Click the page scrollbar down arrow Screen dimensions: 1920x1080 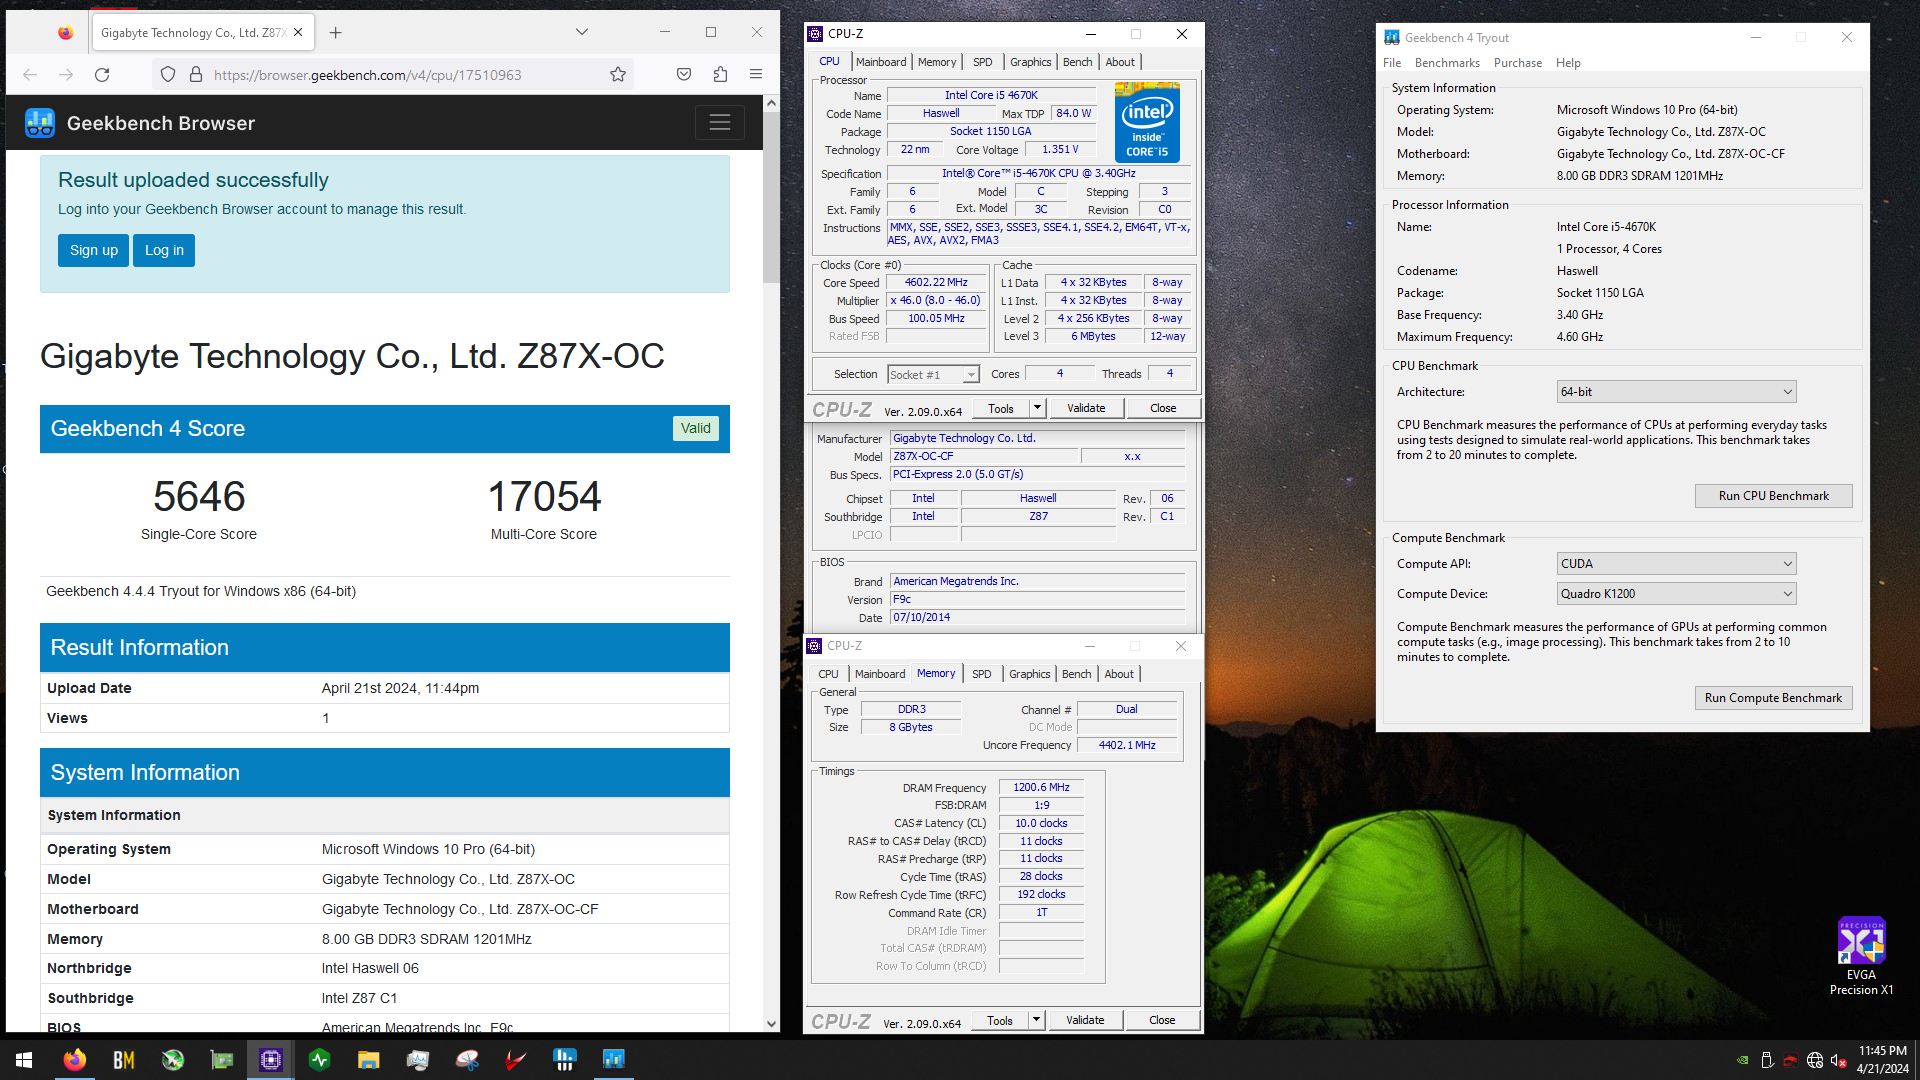[771, 1024]
